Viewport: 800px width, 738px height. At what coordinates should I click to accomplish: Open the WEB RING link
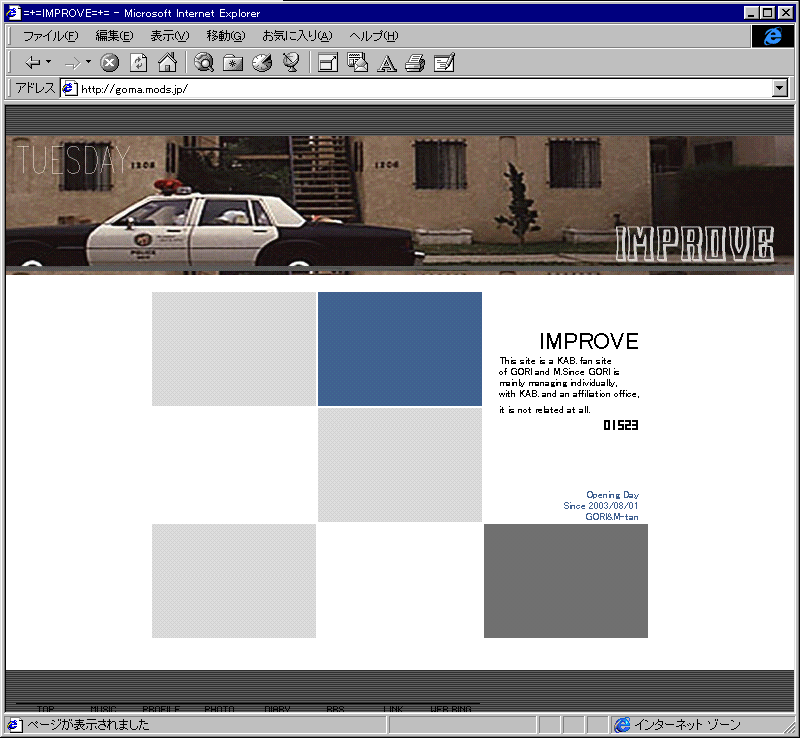coord(451,708)
